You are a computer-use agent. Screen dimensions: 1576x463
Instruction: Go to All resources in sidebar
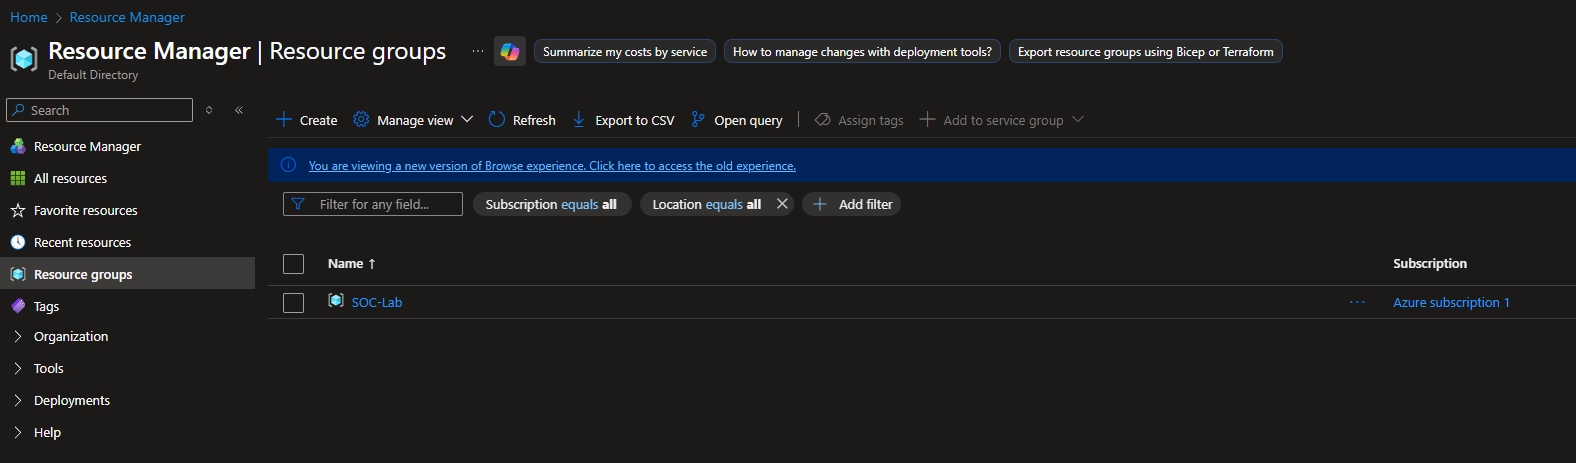pyautogui.click(x=70, y=179)
